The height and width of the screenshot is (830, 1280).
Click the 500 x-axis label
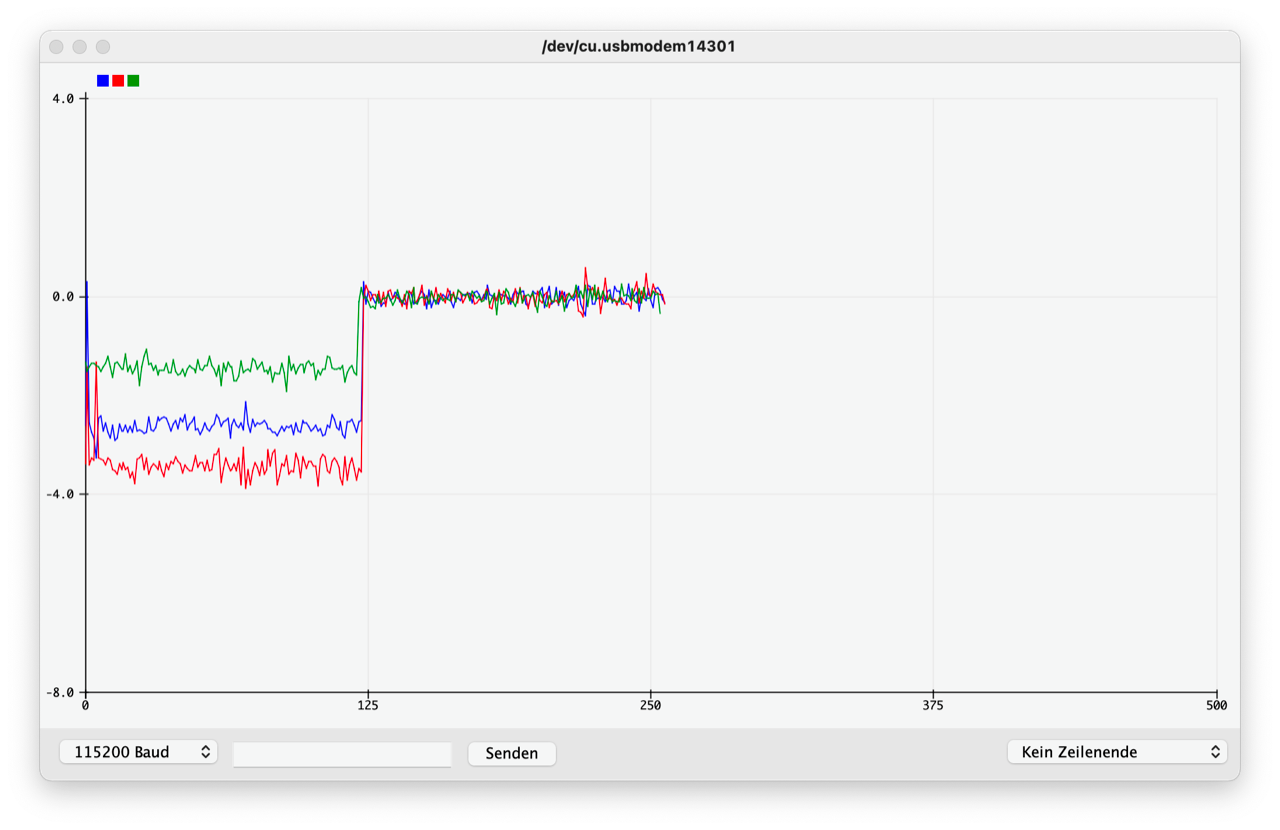pyautogui.click(x=1216, y=705)
